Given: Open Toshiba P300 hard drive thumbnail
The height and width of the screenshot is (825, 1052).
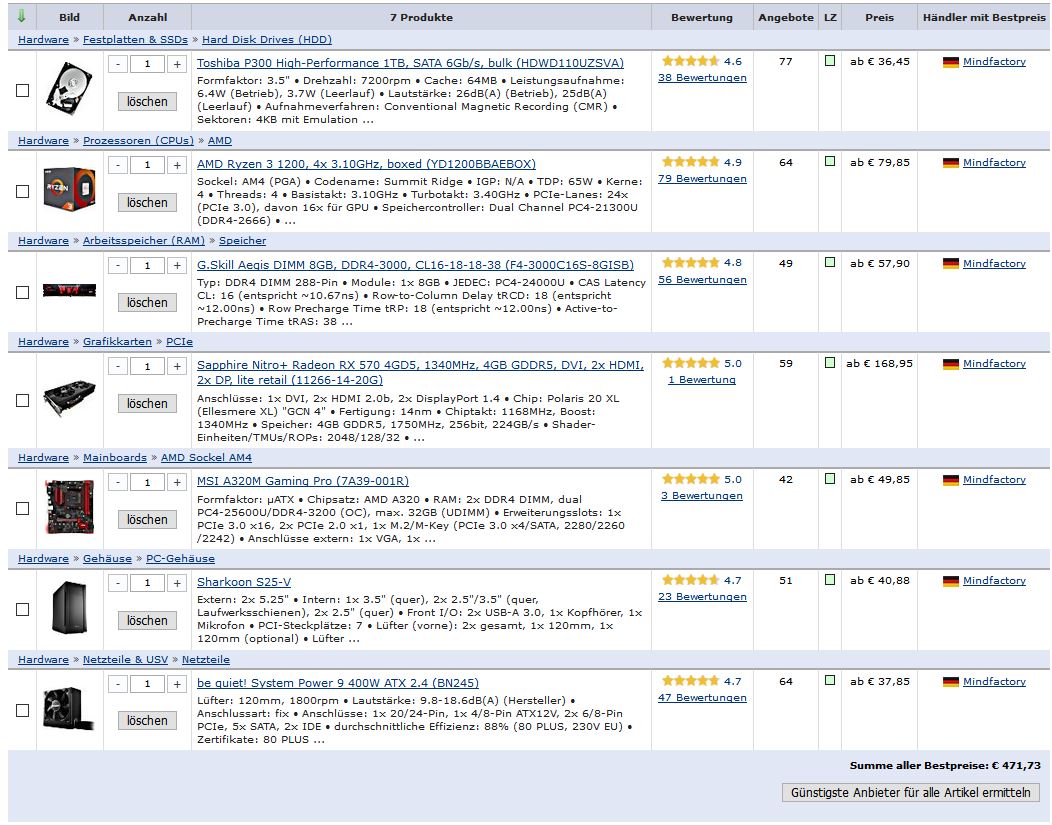Looking at the screenshot, I should tap(69, 88).
